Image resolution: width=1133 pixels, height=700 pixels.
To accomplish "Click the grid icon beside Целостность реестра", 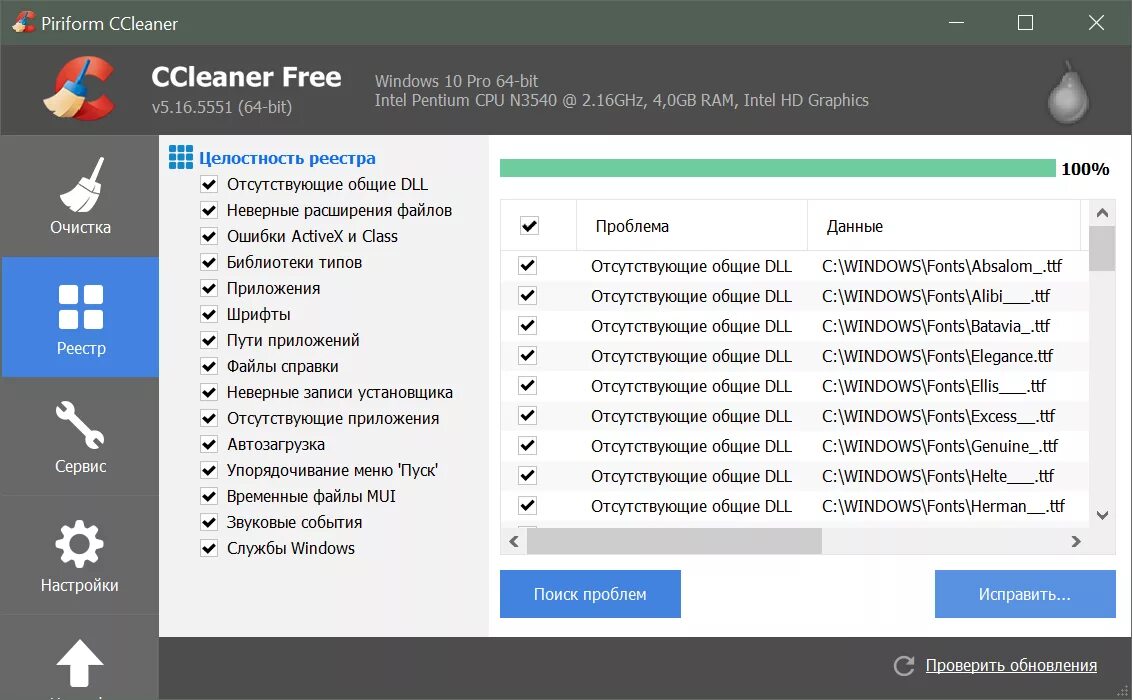I will (182, 157).
